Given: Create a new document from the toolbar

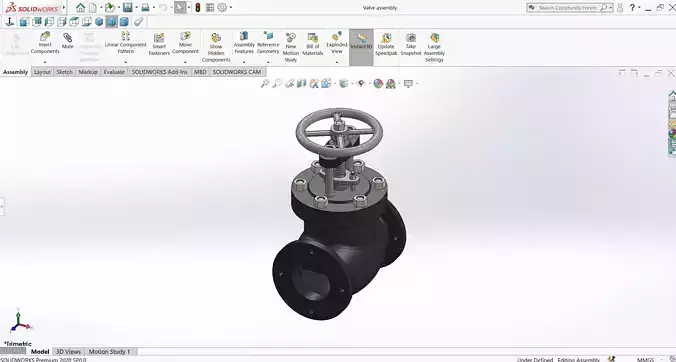Looking at the screenshot, I should 93,7.
